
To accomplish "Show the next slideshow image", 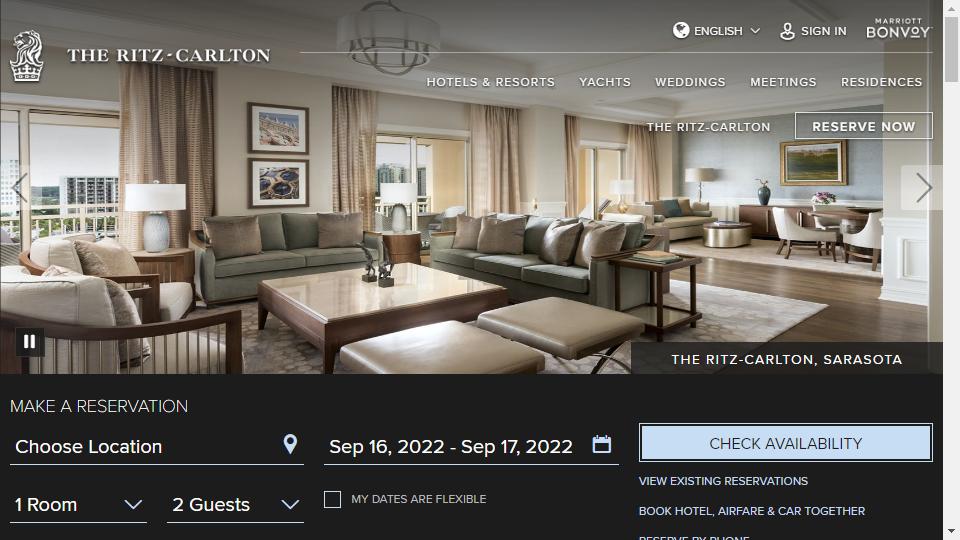I will (x=923, y=188).
